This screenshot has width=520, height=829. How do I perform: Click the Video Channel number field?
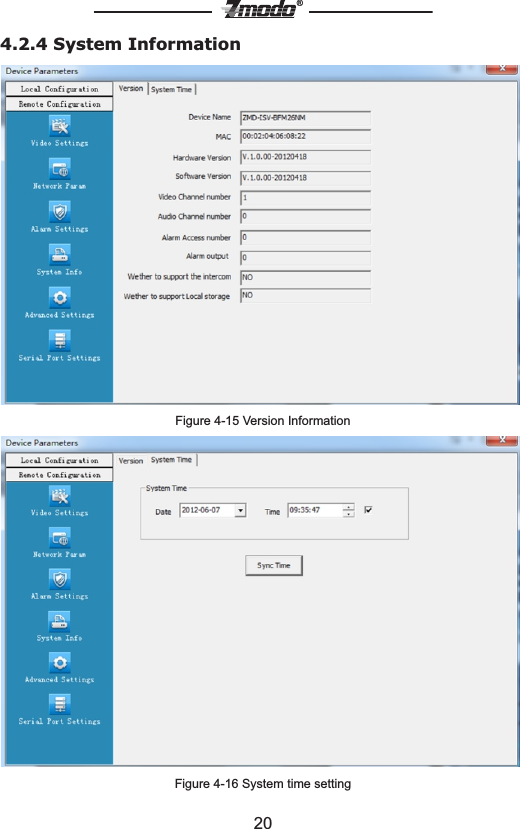(x=305, y=198)
